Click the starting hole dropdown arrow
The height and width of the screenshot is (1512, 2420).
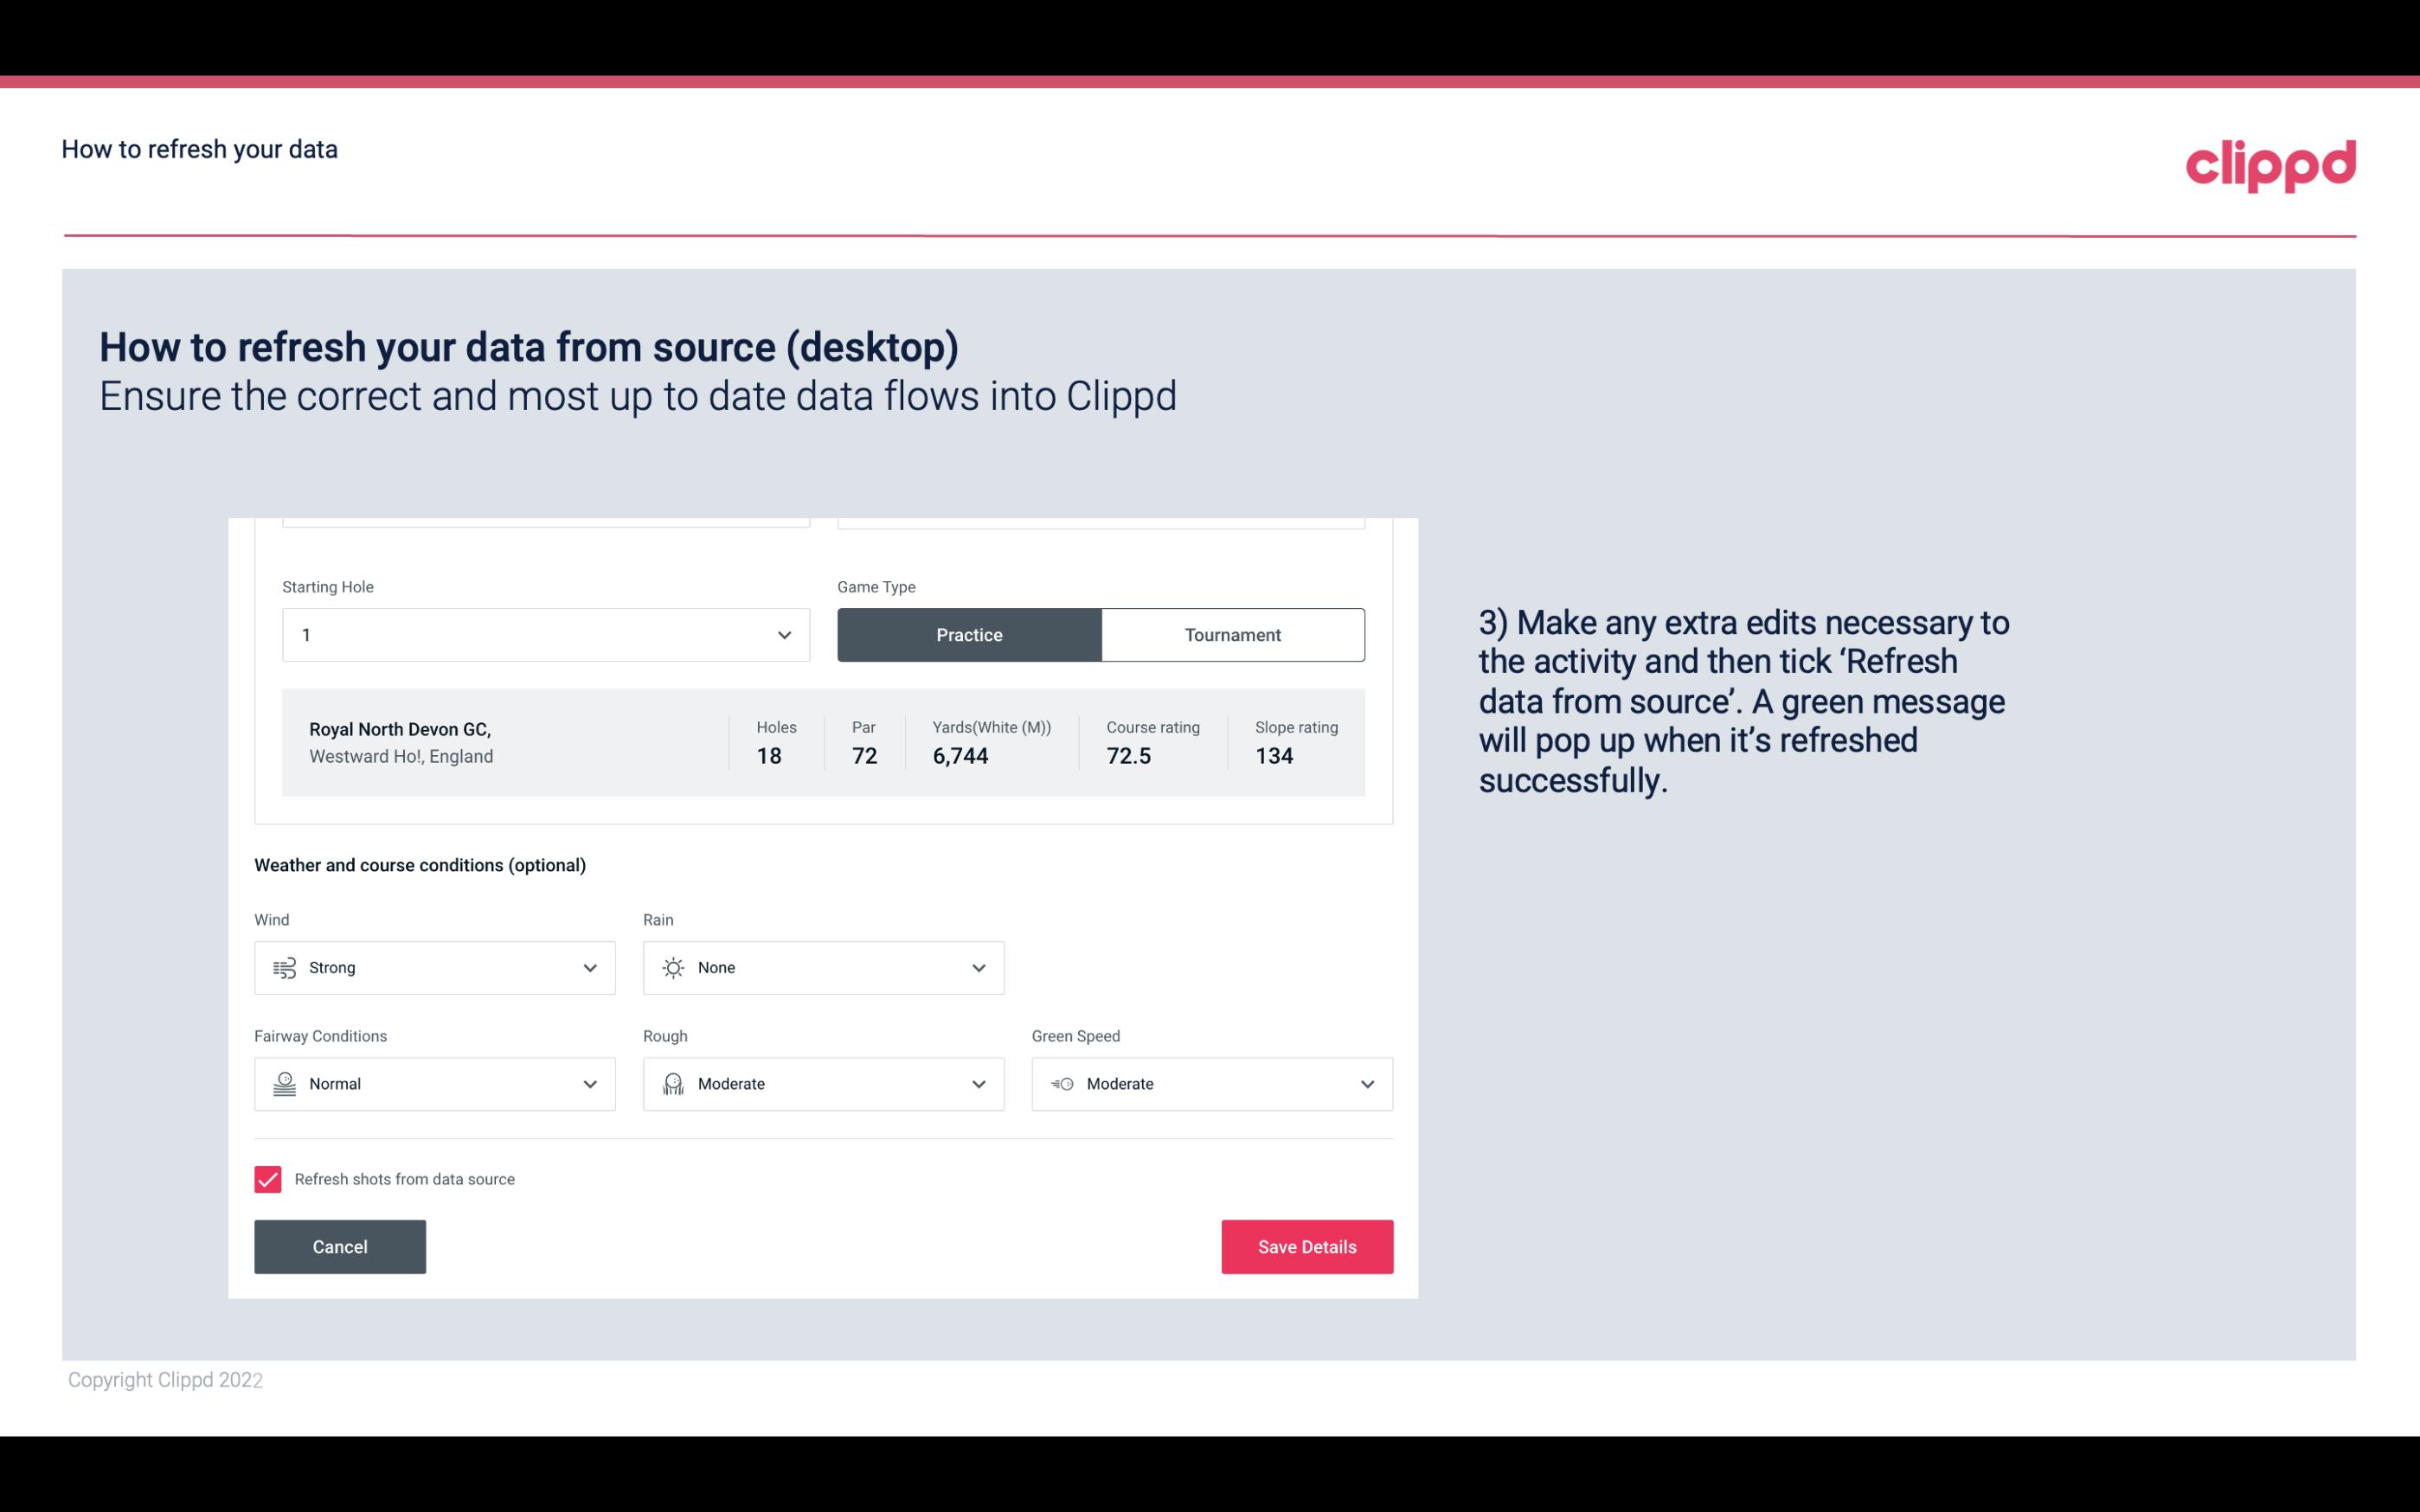[784, 634]
